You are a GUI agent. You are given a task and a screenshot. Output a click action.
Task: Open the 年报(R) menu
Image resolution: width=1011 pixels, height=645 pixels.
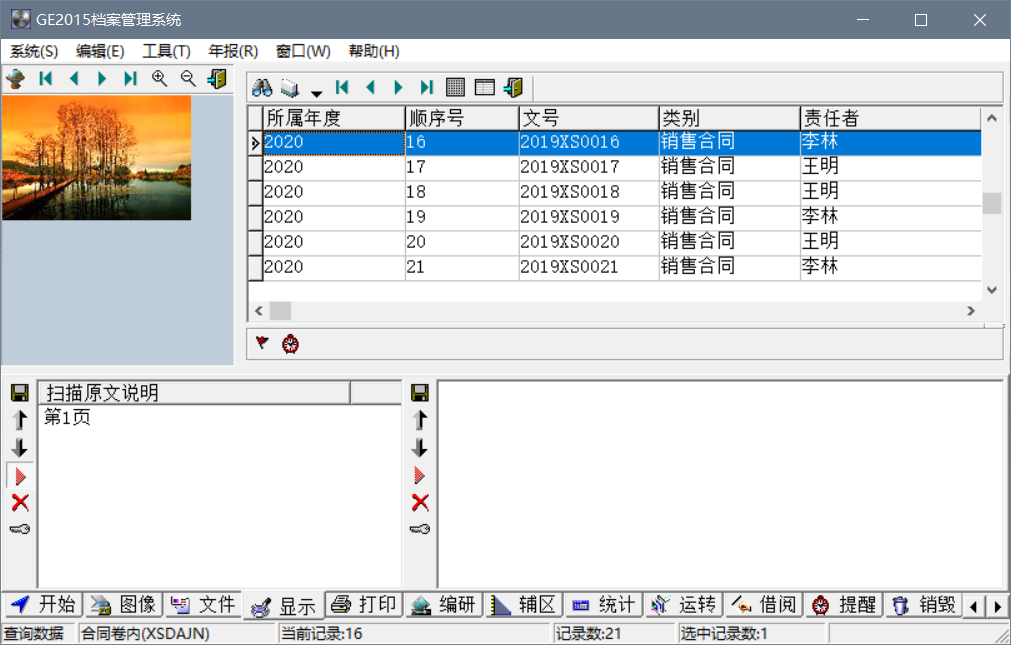233,51
